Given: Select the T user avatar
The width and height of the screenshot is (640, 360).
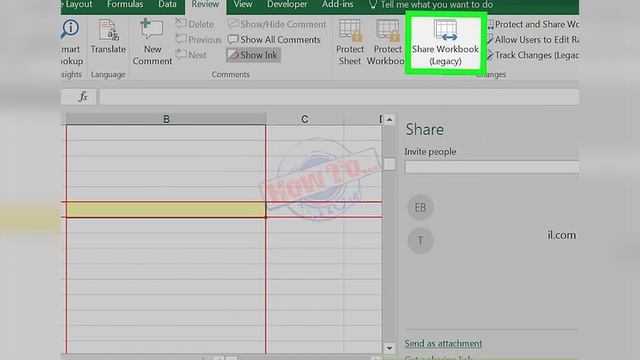Looking at the screenshot, I should point(420,241).
